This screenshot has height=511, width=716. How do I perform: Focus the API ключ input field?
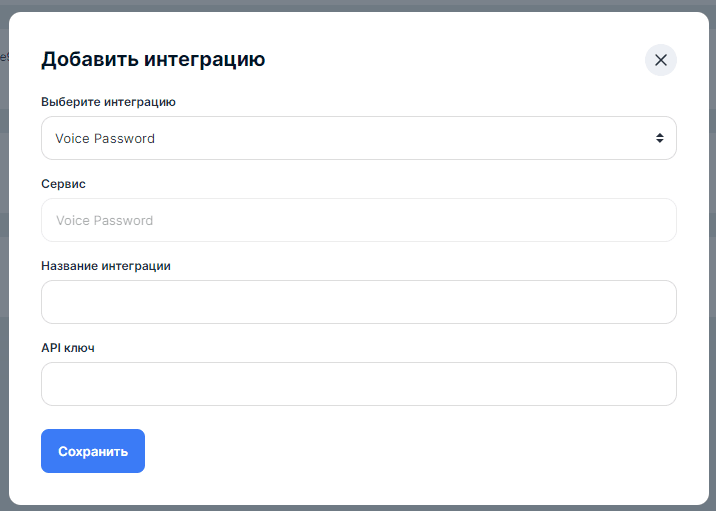coord(358,384)
